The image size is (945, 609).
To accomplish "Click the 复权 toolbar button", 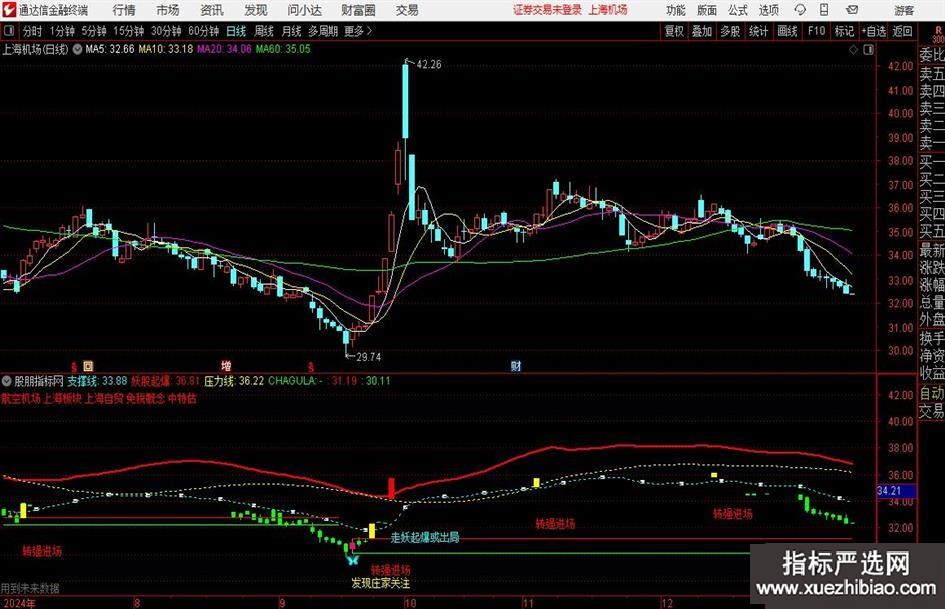I will [x=674, y=31].
